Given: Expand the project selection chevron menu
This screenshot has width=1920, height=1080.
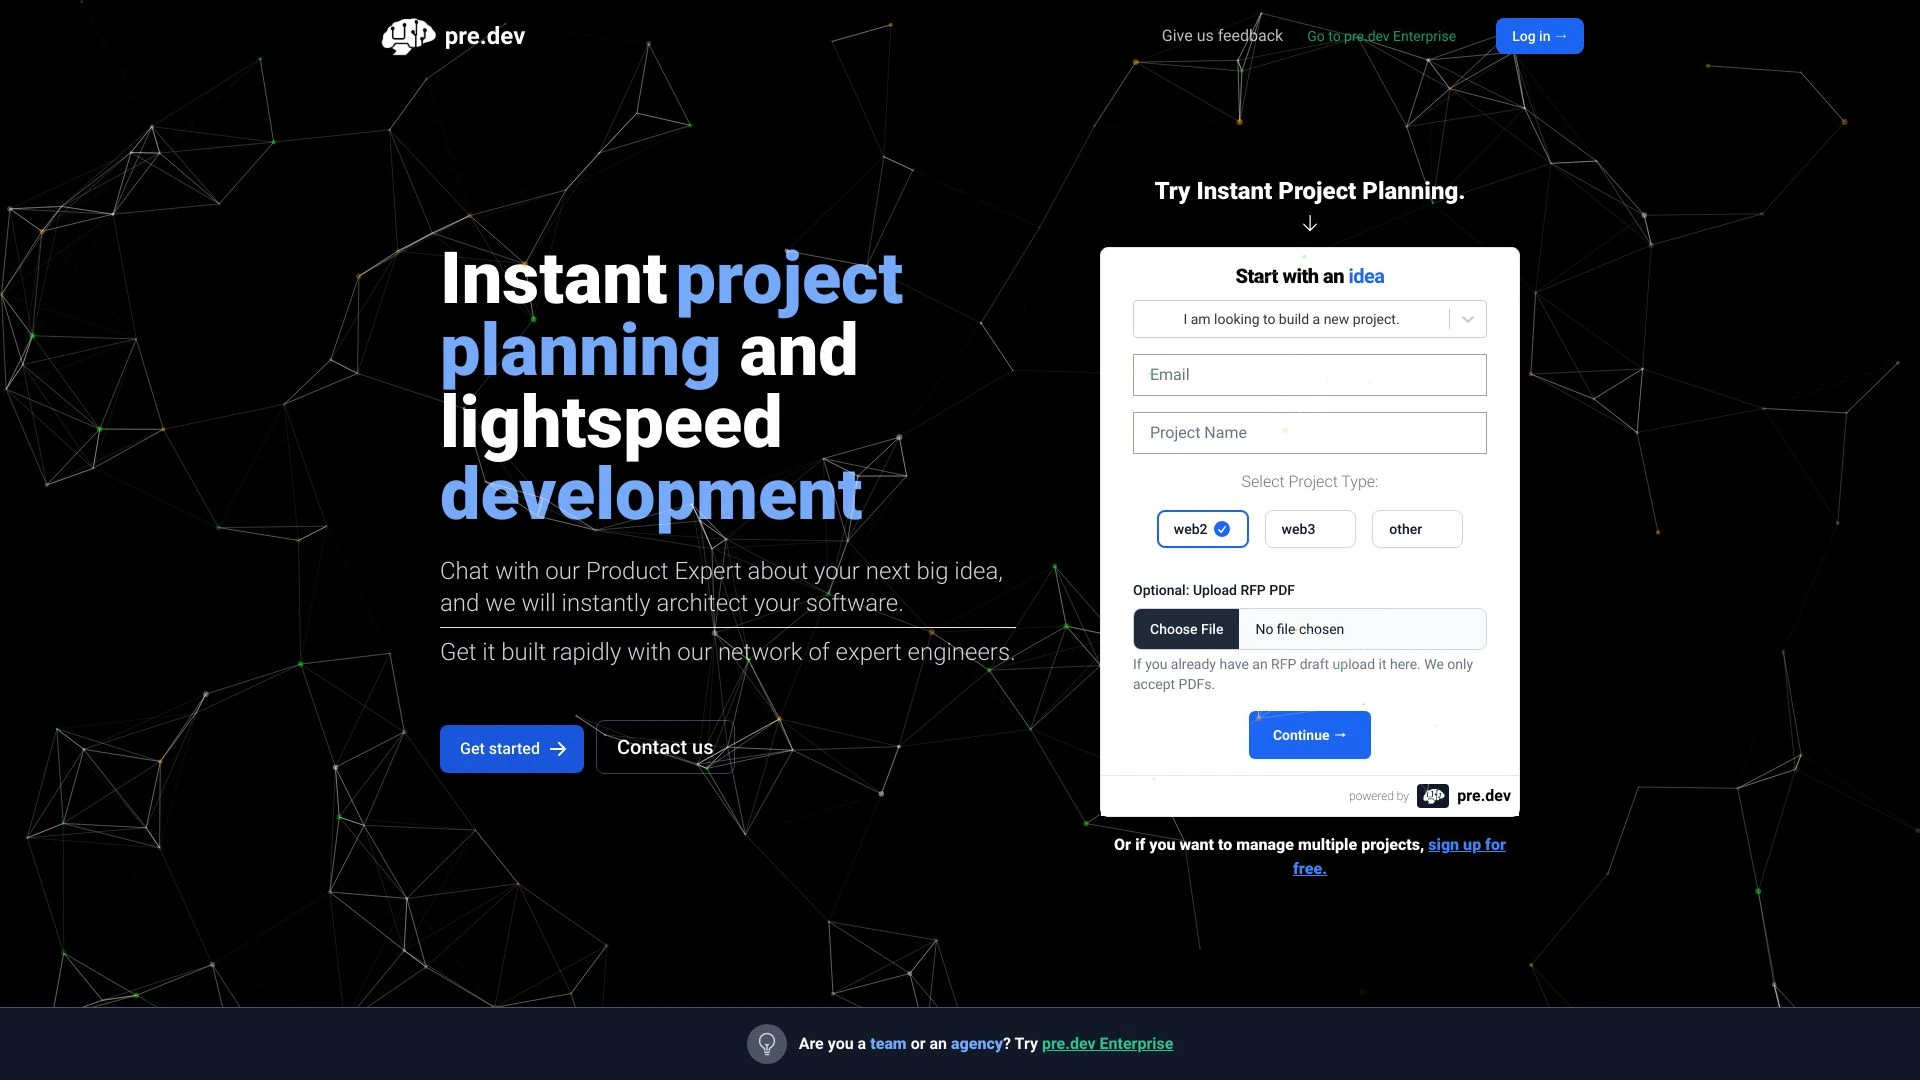Looking at the screenshot, I should click(x=1468, y=320).
